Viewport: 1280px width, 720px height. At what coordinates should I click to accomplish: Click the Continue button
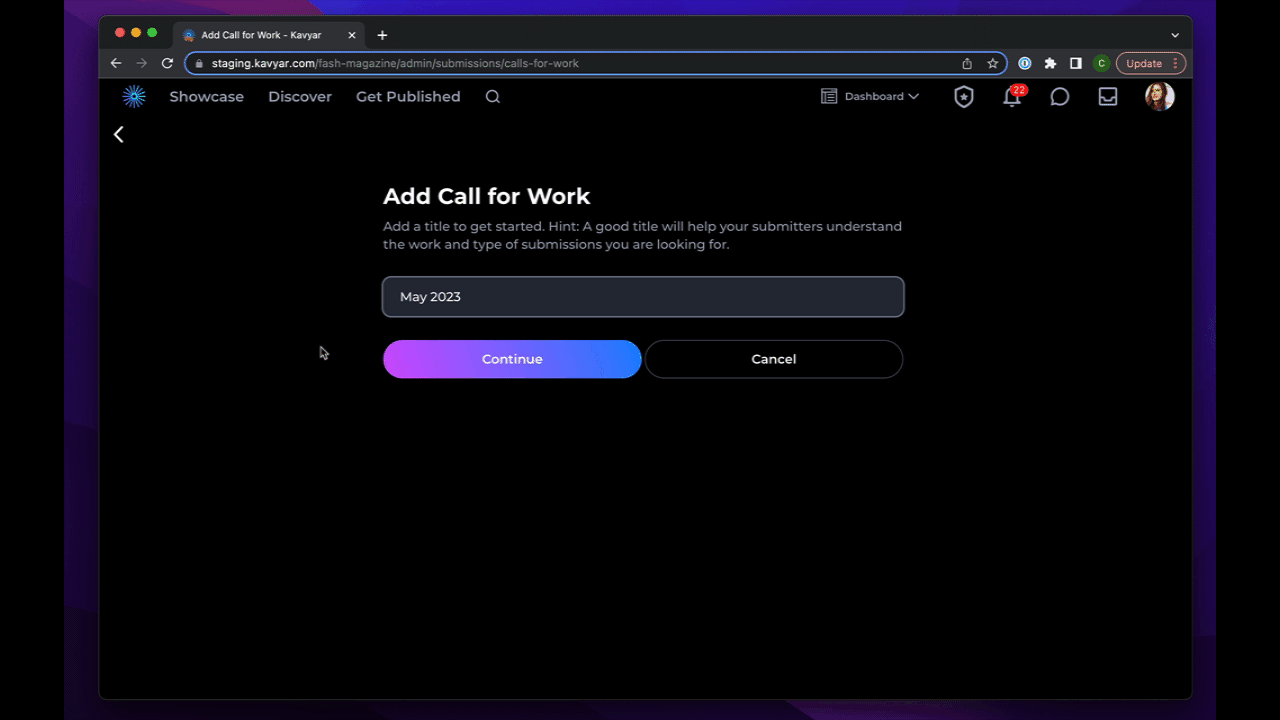512,359
